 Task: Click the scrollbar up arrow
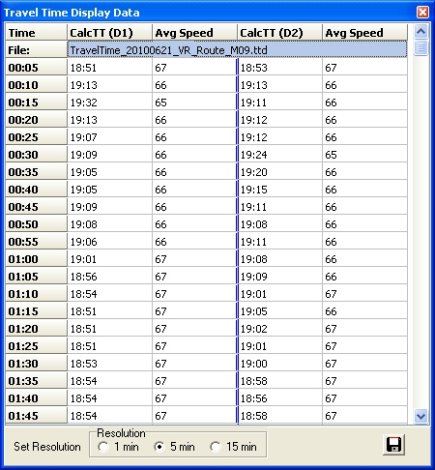point(421,32)
